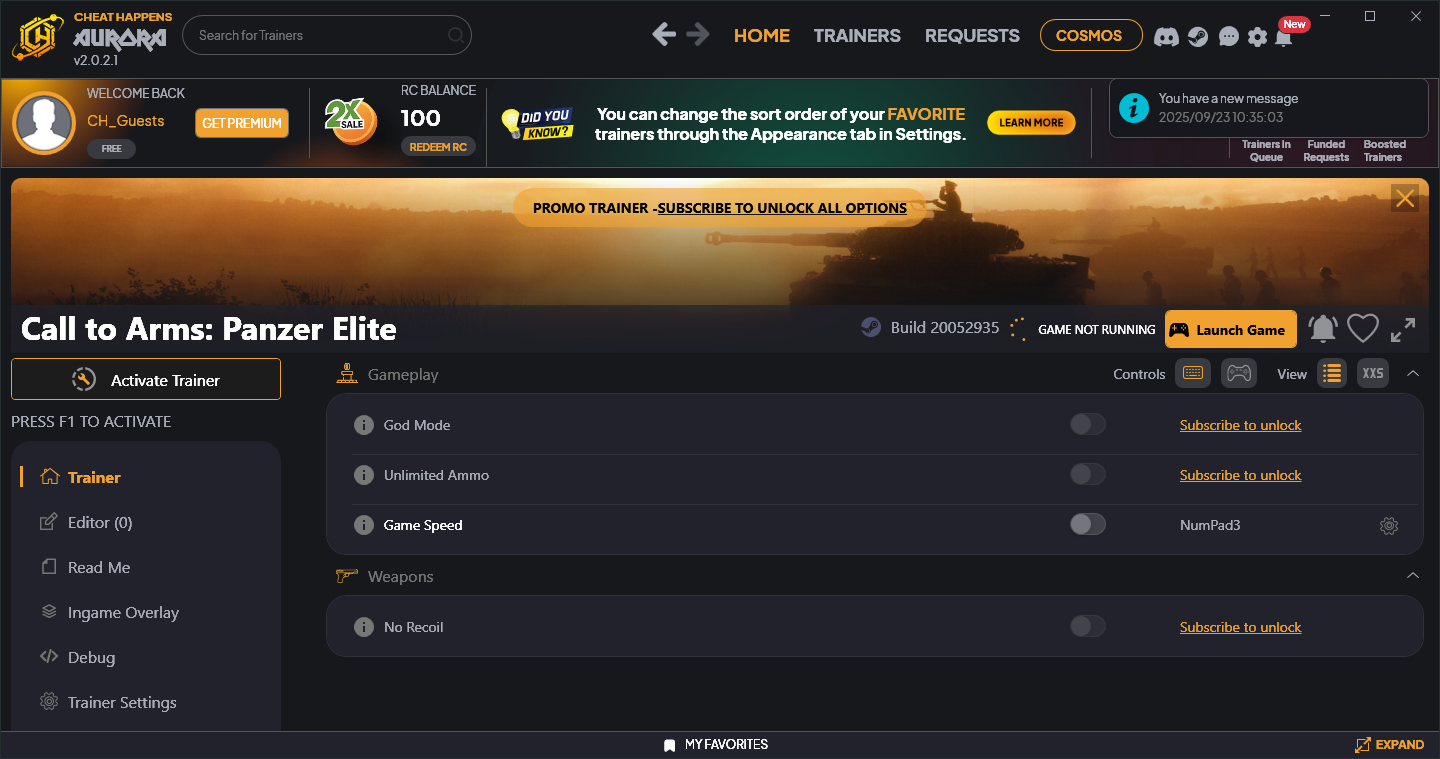Open the Discord icon in header
Screen dimensions: 1440x759
[1166, 36]
